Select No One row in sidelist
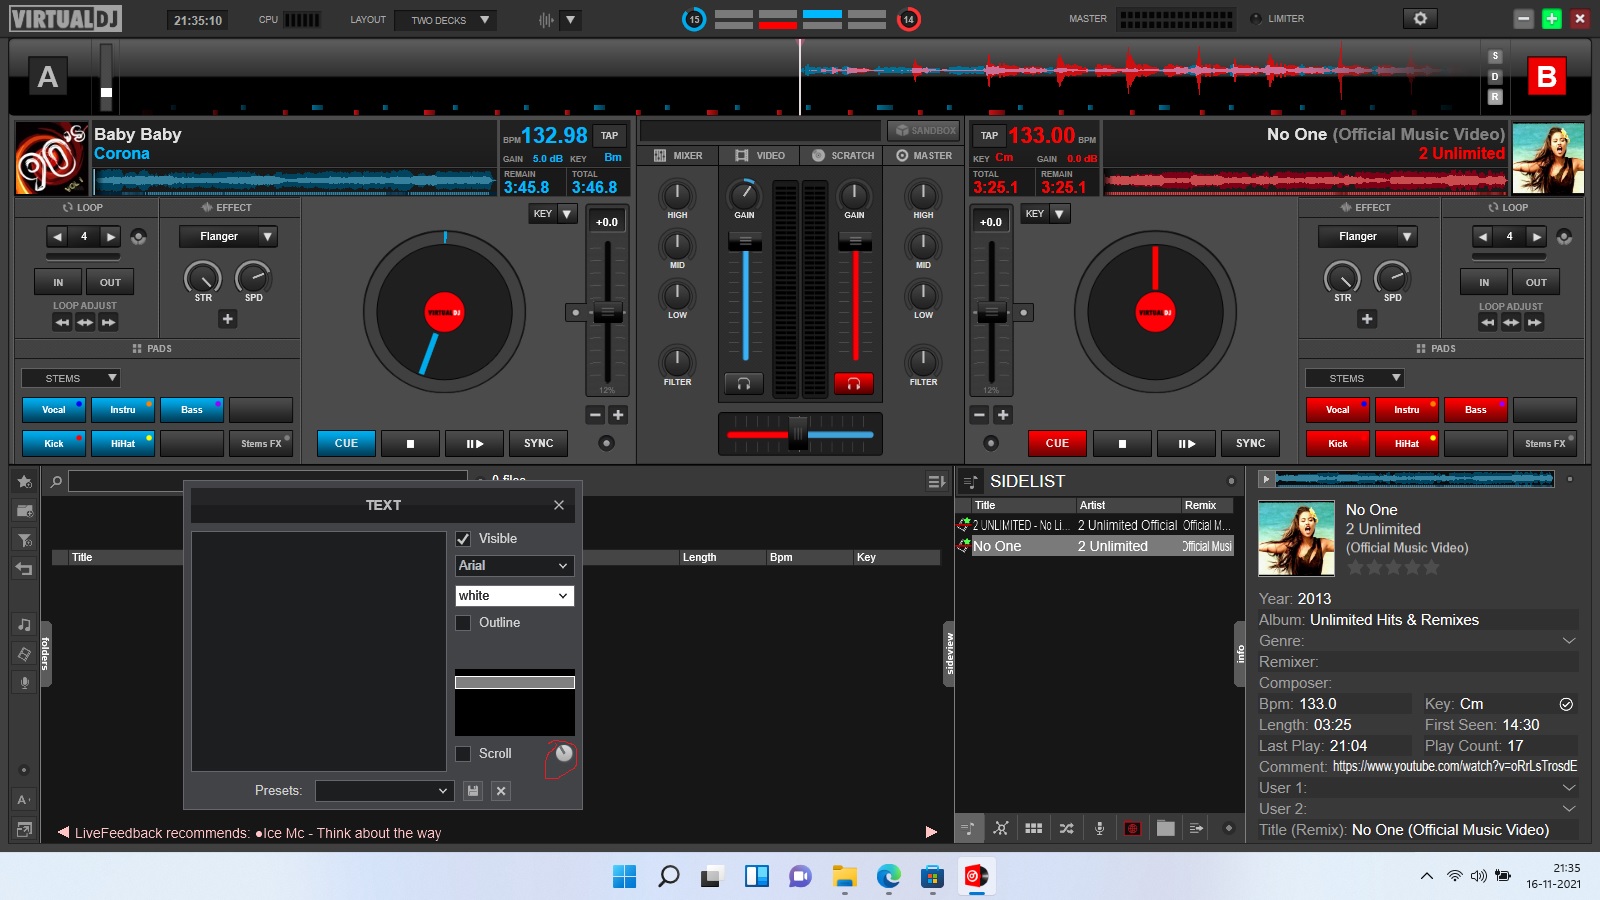 pos(1094,547)
